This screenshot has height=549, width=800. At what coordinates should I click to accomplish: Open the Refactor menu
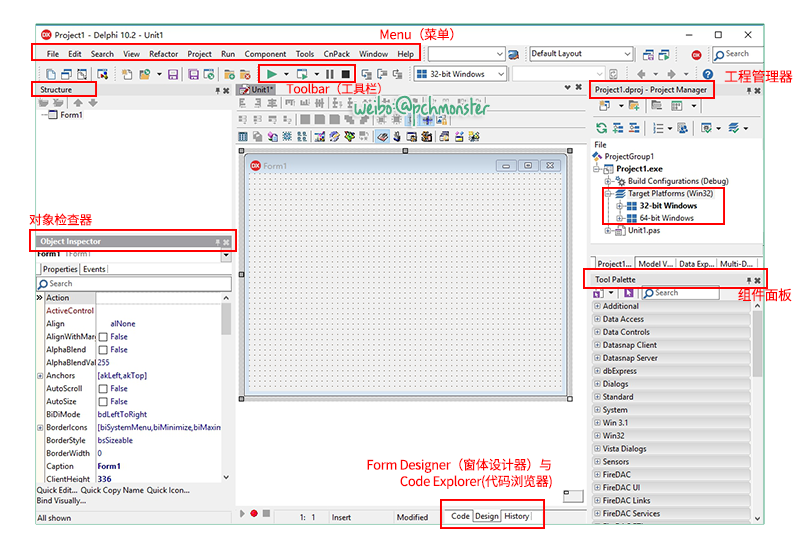tap(163, 54)
